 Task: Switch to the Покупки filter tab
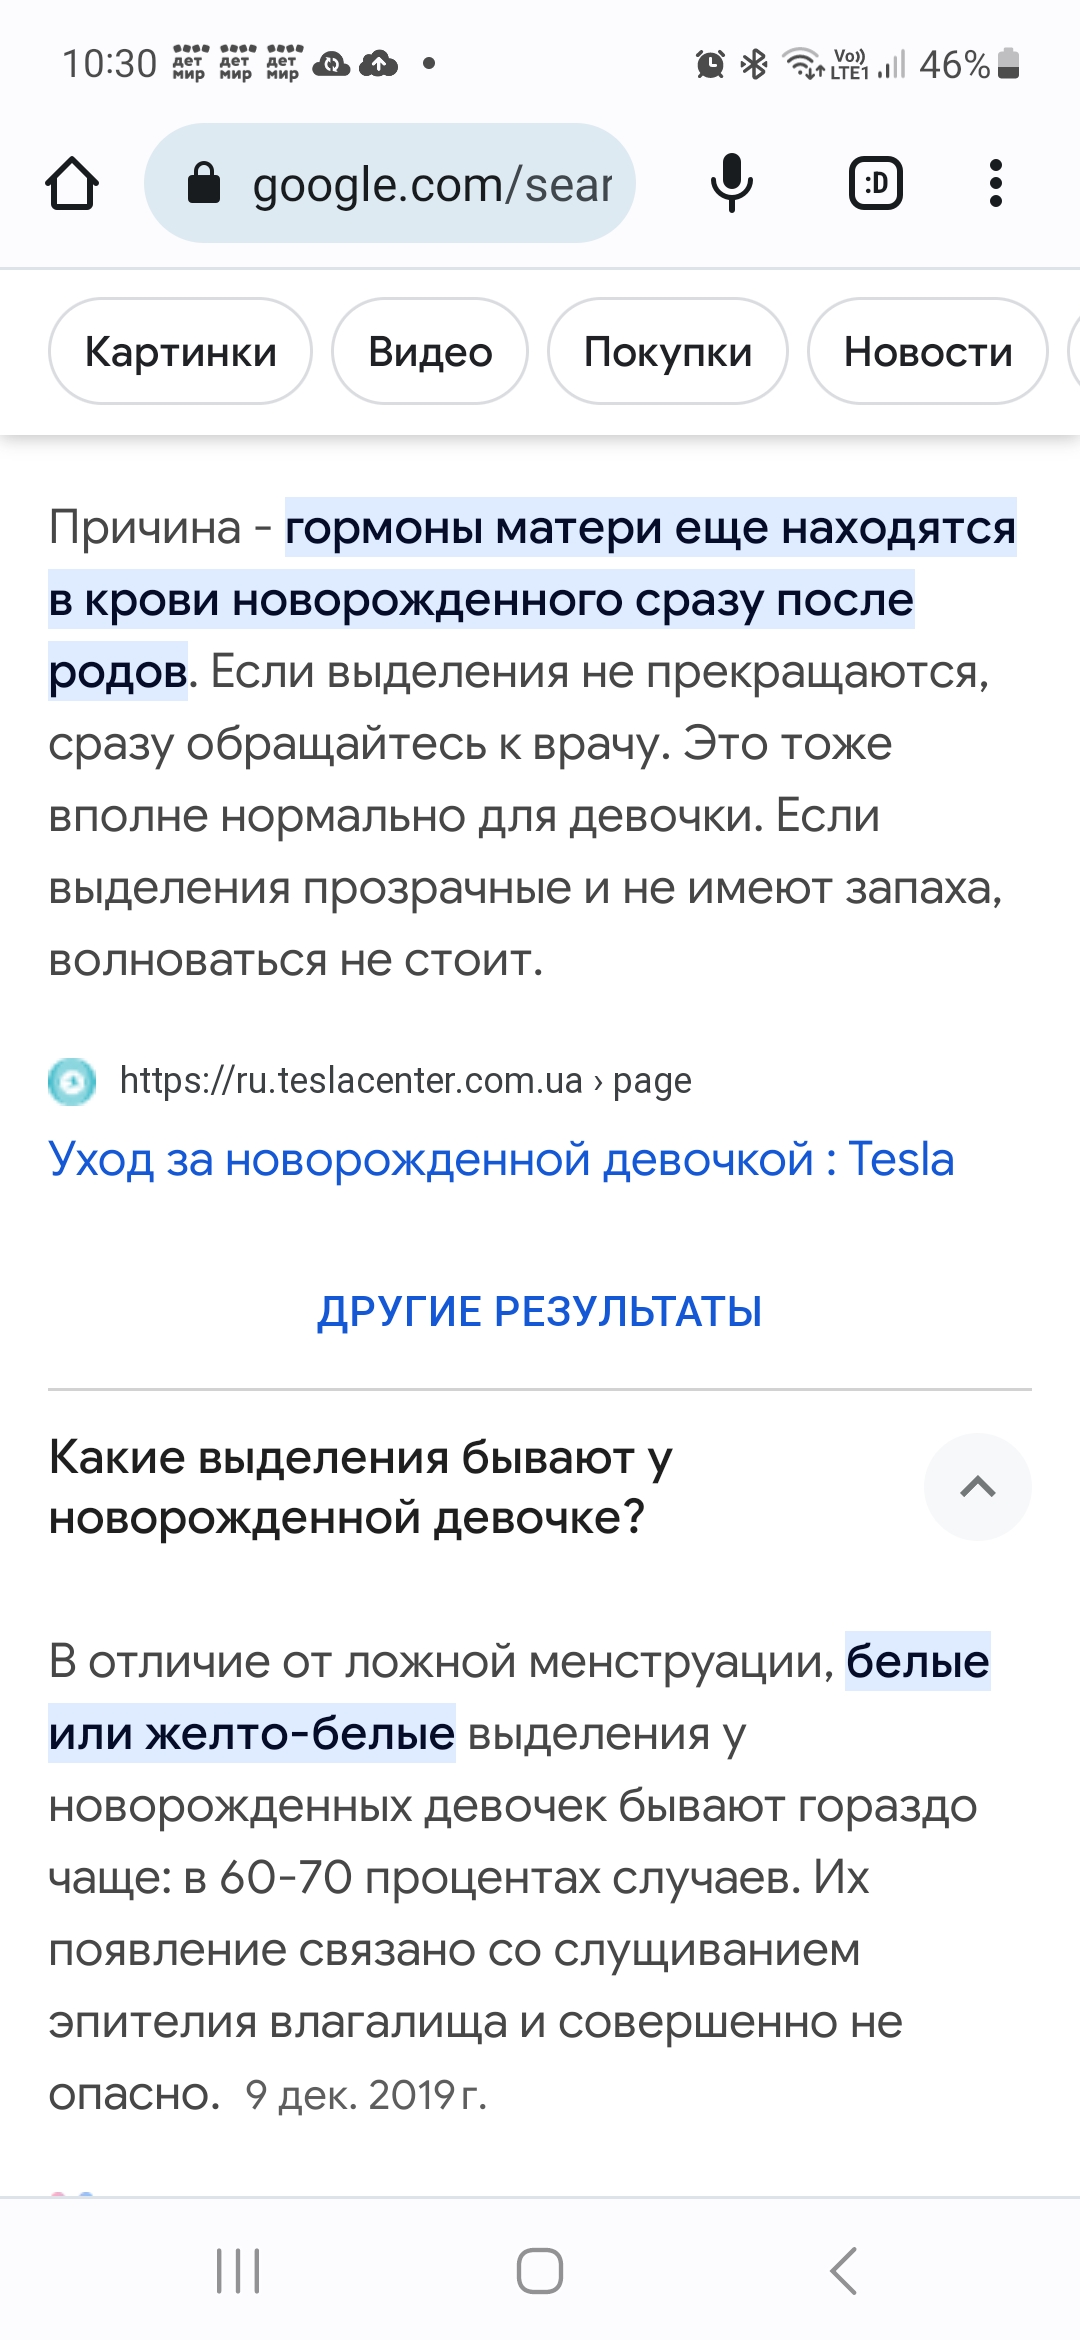pos(668,351)
